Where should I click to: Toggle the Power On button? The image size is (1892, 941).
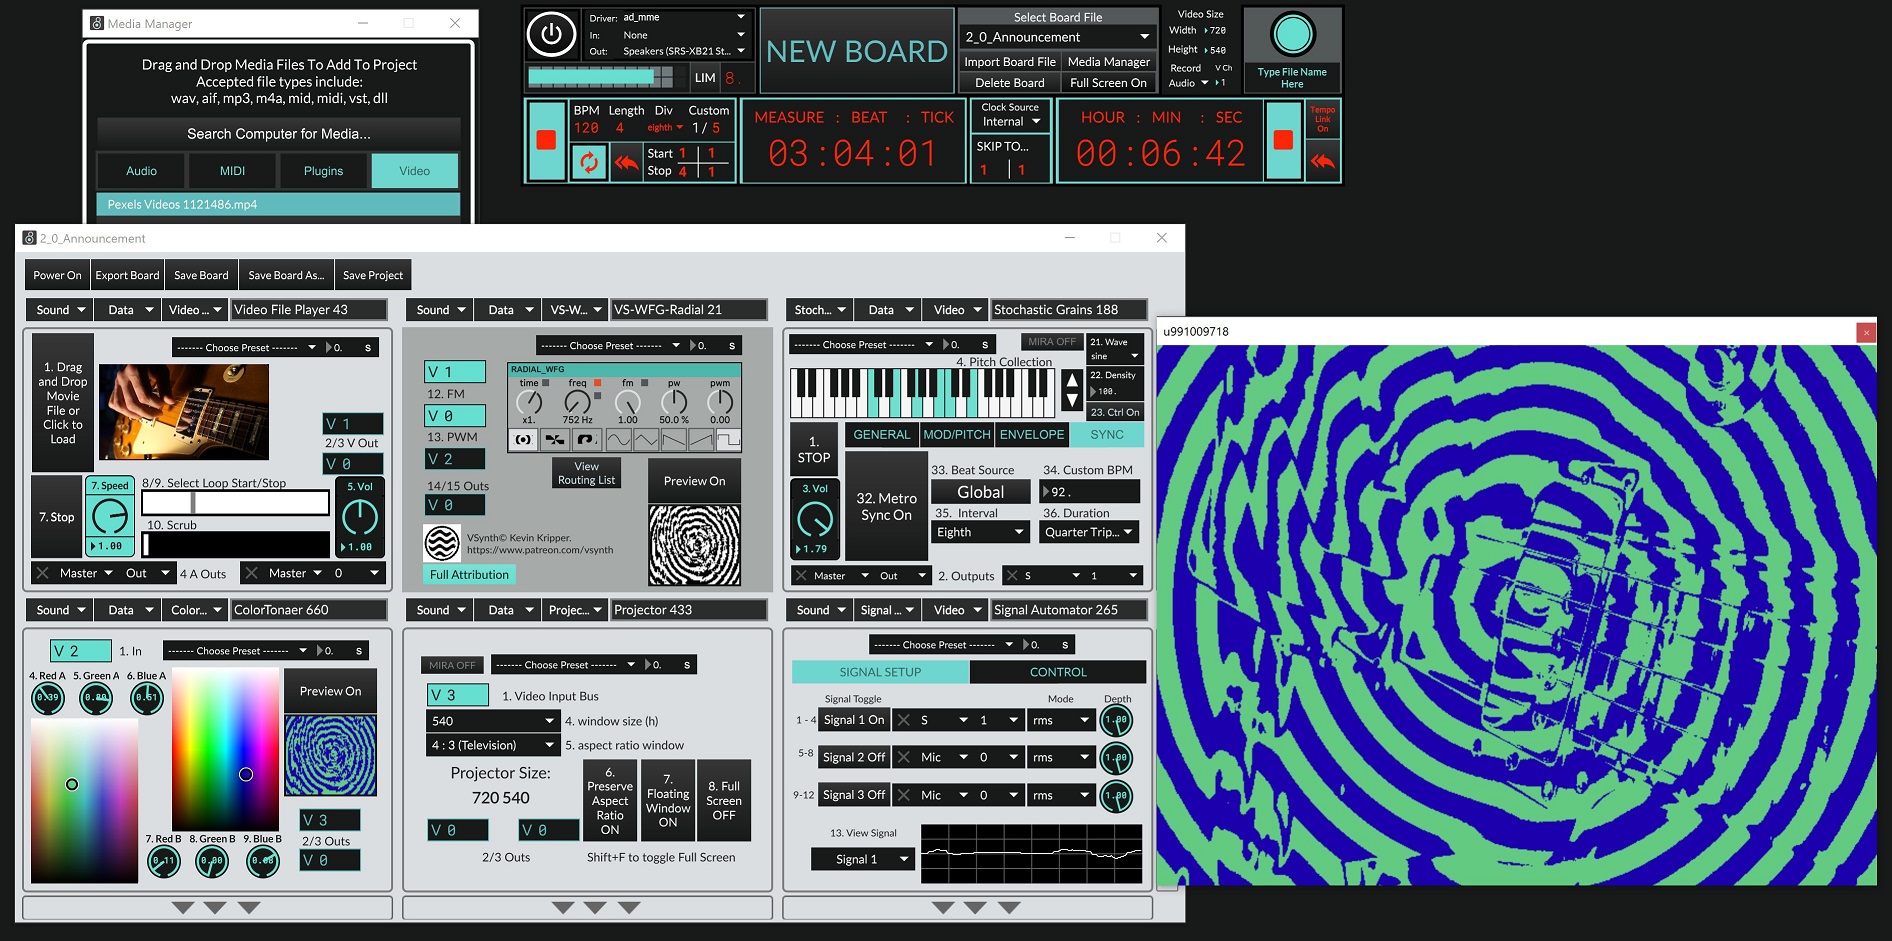[x=57, y=275]
